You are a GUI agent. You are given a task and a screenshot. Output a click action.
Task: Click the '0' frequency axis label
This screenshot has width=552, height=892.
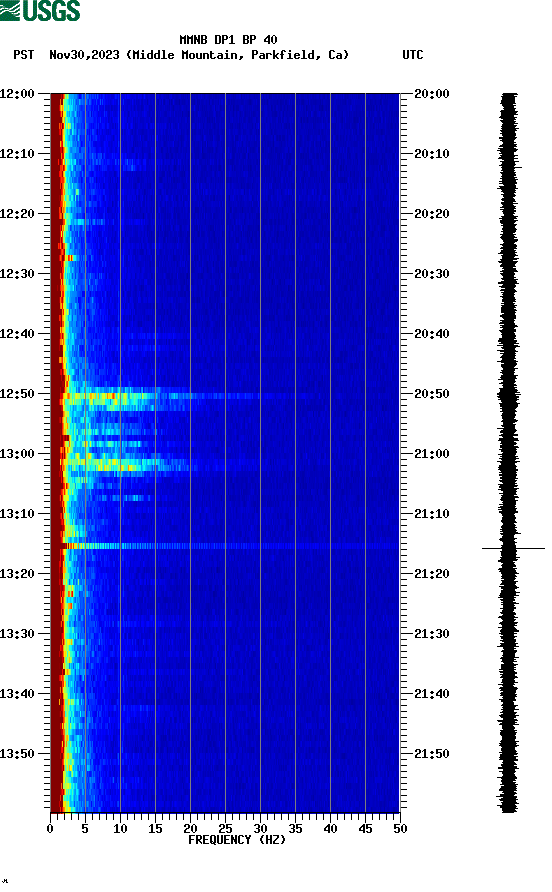pyautogui.click(x=50, y=829)
